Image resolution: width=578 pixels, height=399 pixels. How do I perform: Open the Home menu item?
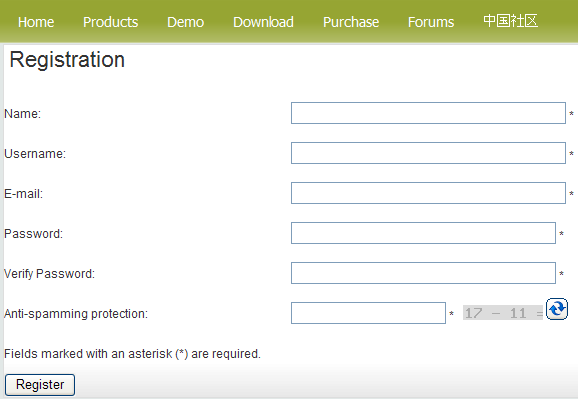(36, 22)
